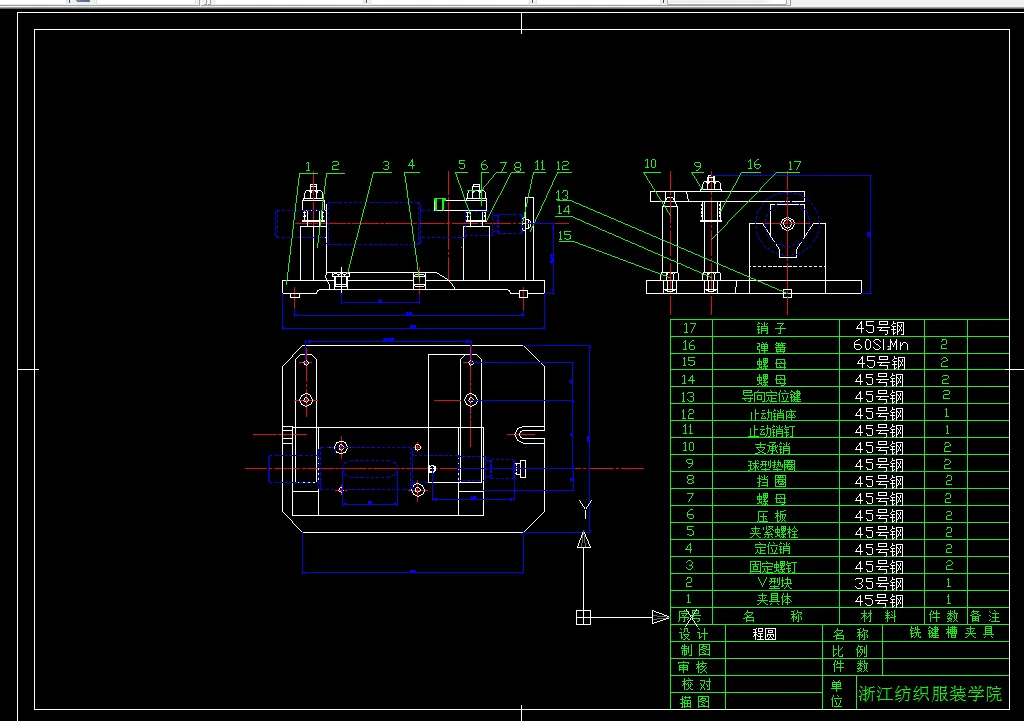The width and height of the screenshot is (1024, 721).
Task: Click balloon number 13 beside front view
Action: [562, 195]
